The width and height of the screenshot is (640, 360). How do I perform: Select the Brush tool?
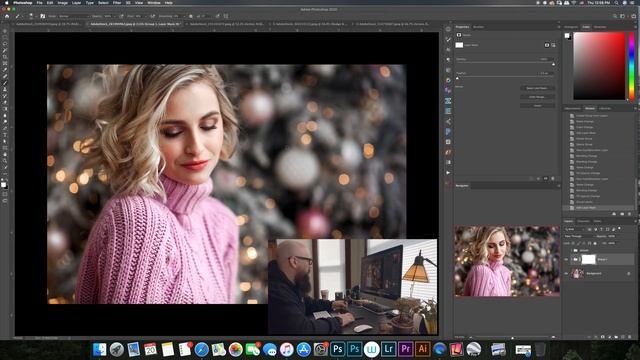pos(5,83)
